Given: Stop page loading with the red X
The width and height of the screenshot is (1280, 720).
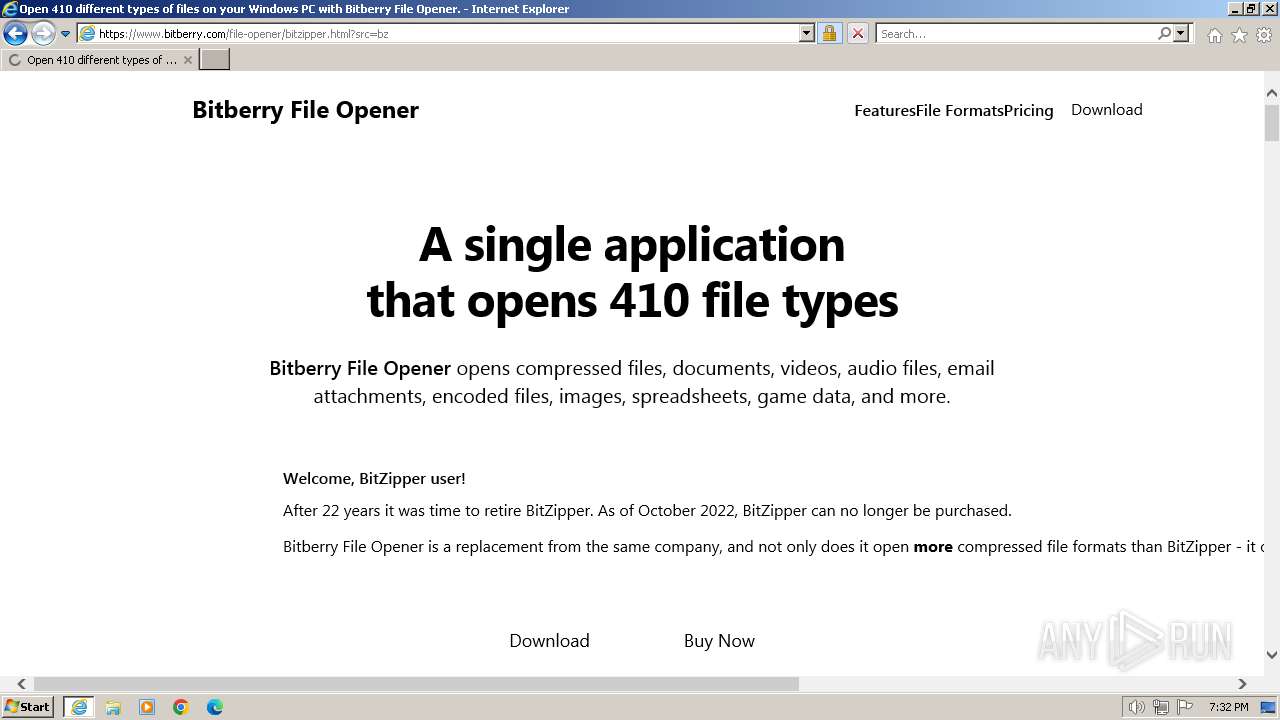Looking at the screenshot, I should point(857,33).
